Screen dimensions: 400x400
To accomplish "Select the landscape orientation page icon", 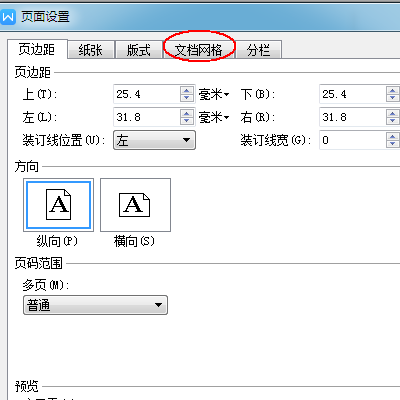I will point(135,205).
